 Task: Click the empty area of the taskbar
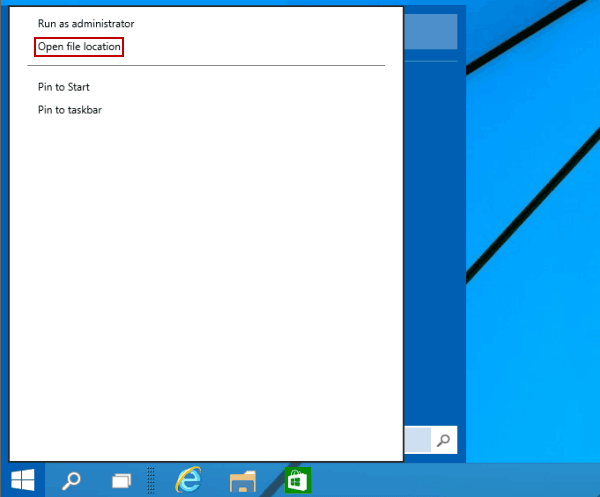[x=450, y=481]
